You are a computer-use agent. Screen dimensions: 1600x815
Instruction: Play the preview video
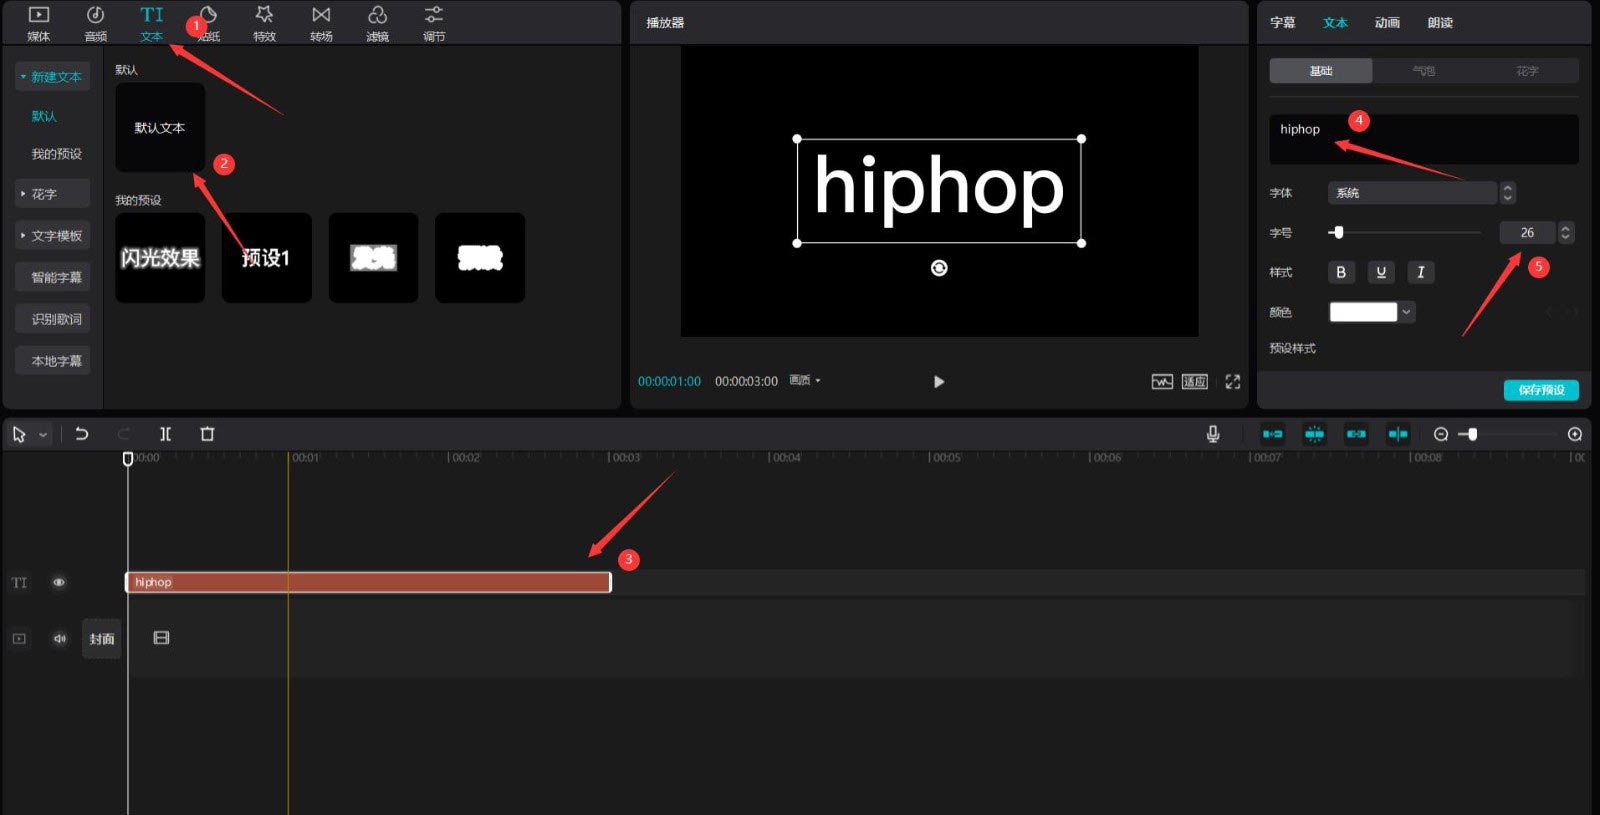point(939,381)
